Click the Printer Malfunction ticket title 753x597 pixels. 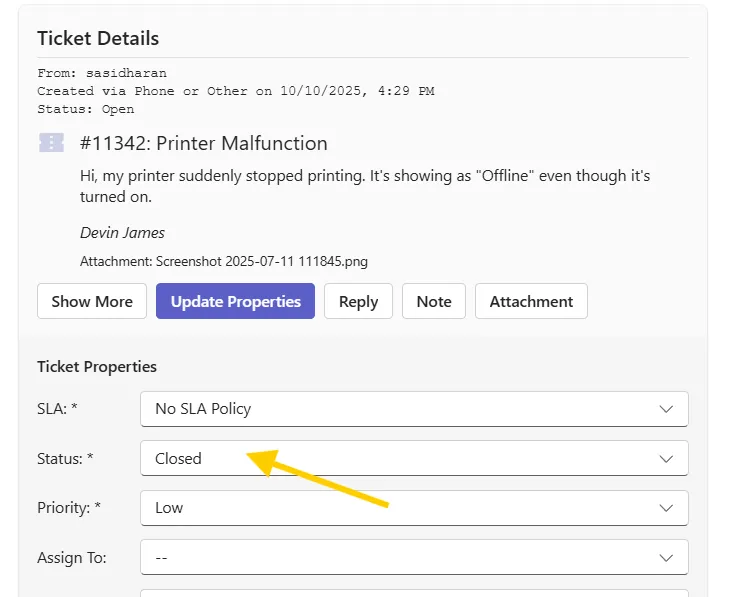204,143
